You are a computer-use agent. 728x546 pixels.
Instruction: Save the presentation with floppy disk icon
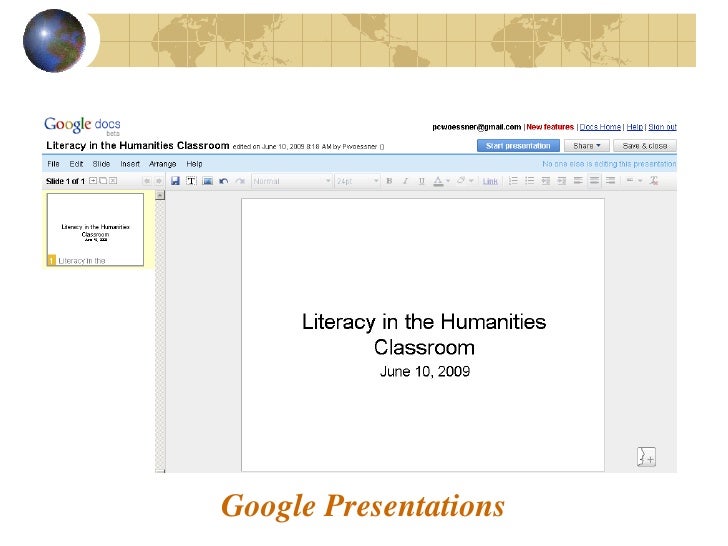tap(175, 181)
